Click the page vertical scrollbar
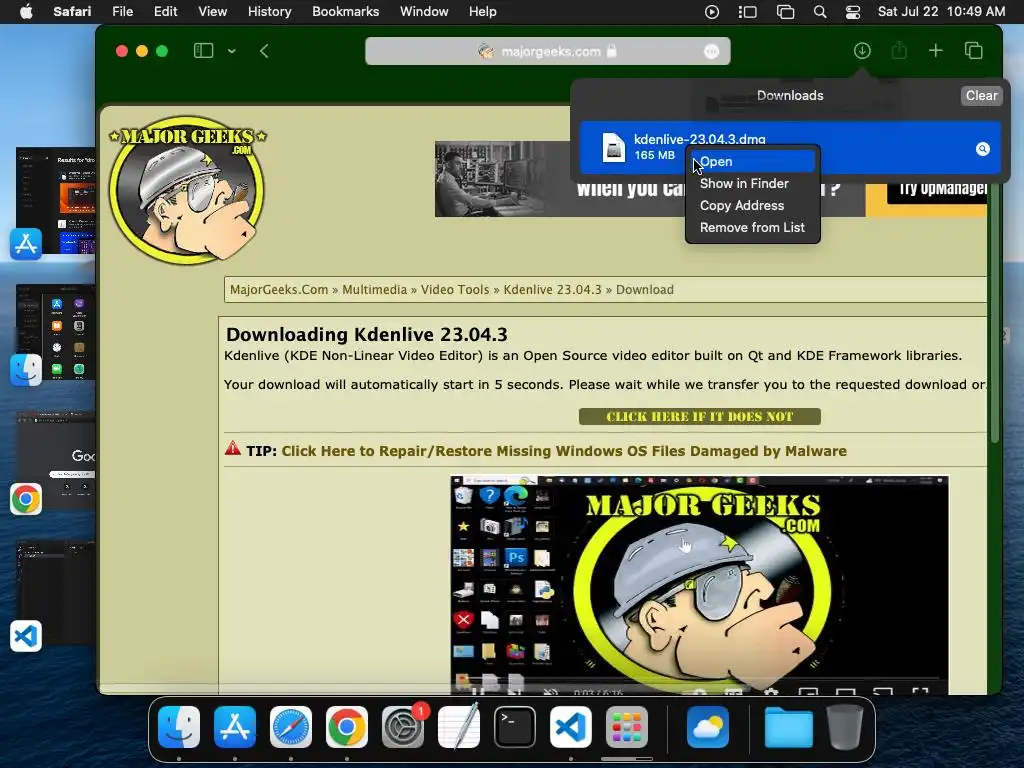 tap(995, 313)
